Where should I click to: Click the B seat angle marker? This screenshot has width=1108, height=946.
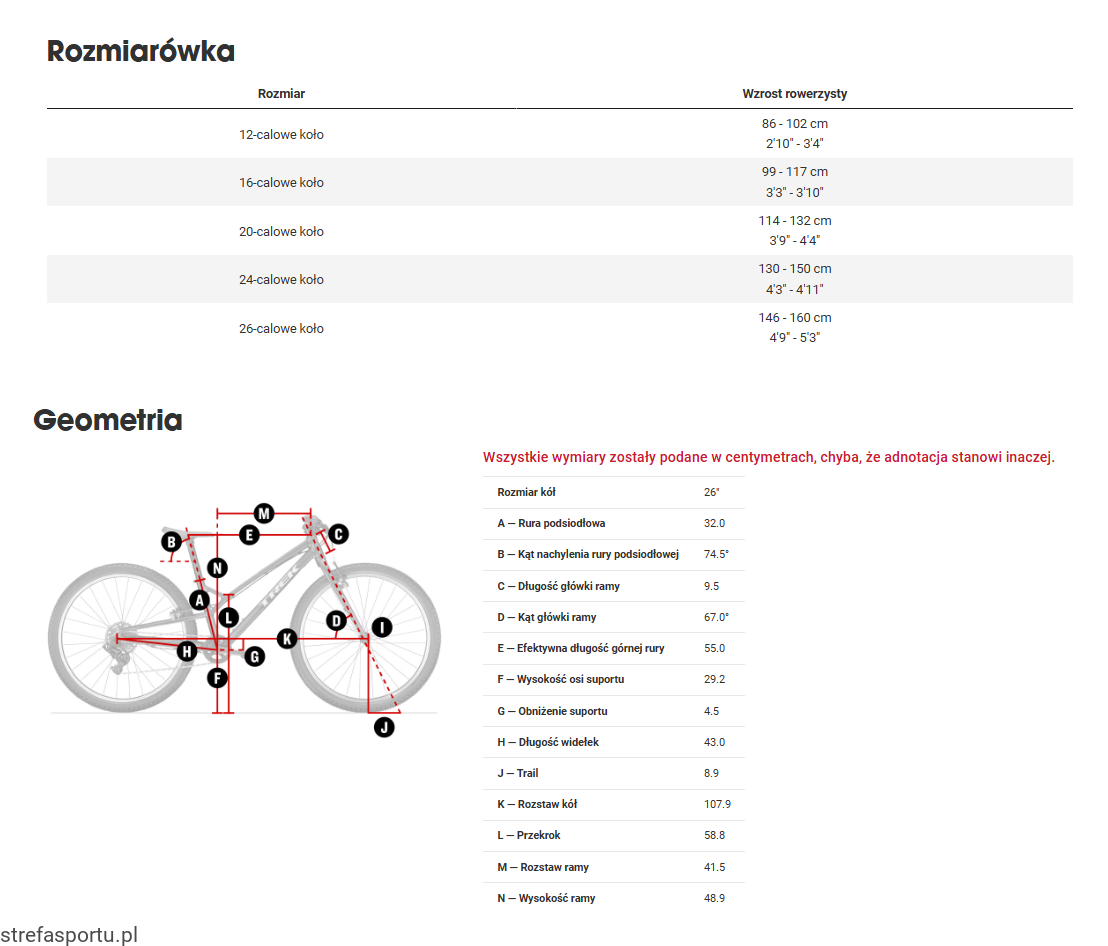[172, 542]
